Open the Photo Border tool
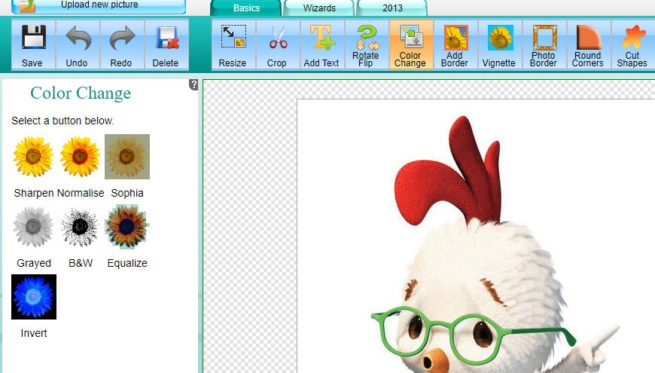 coord(544,44)
